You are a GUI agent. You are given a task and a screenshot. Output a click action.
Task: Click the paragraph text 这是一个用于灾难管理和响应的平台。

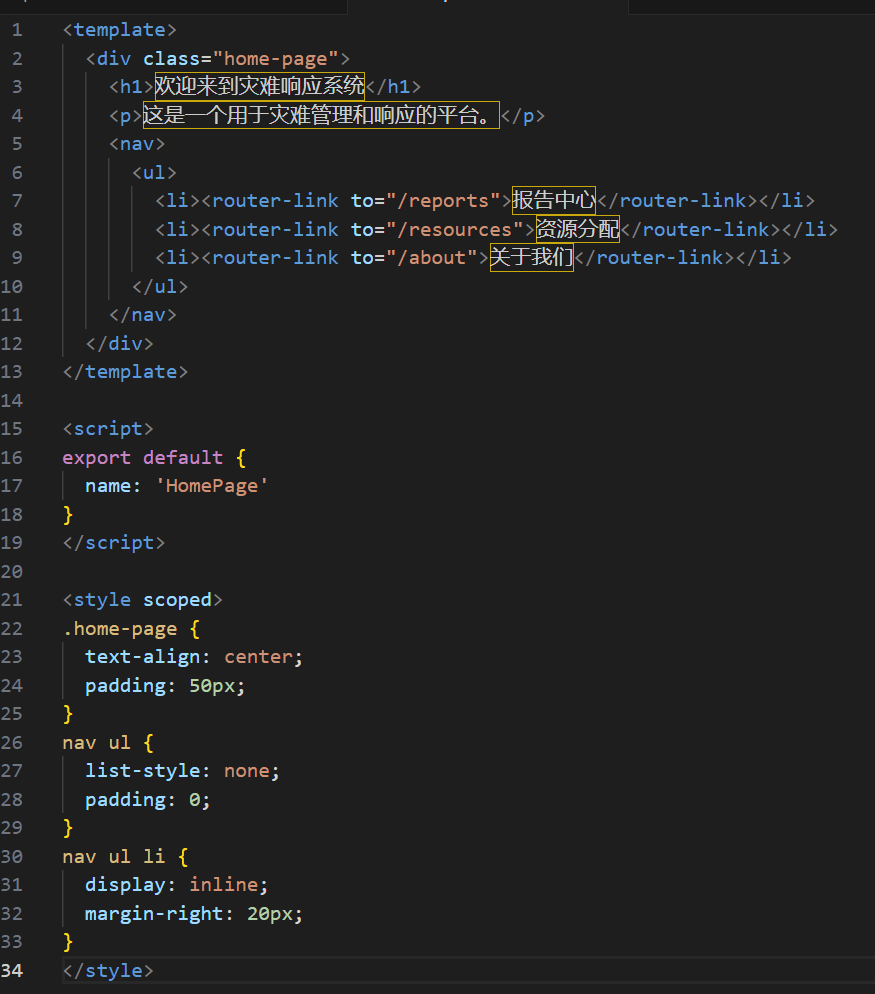click(x=321, y=115)
